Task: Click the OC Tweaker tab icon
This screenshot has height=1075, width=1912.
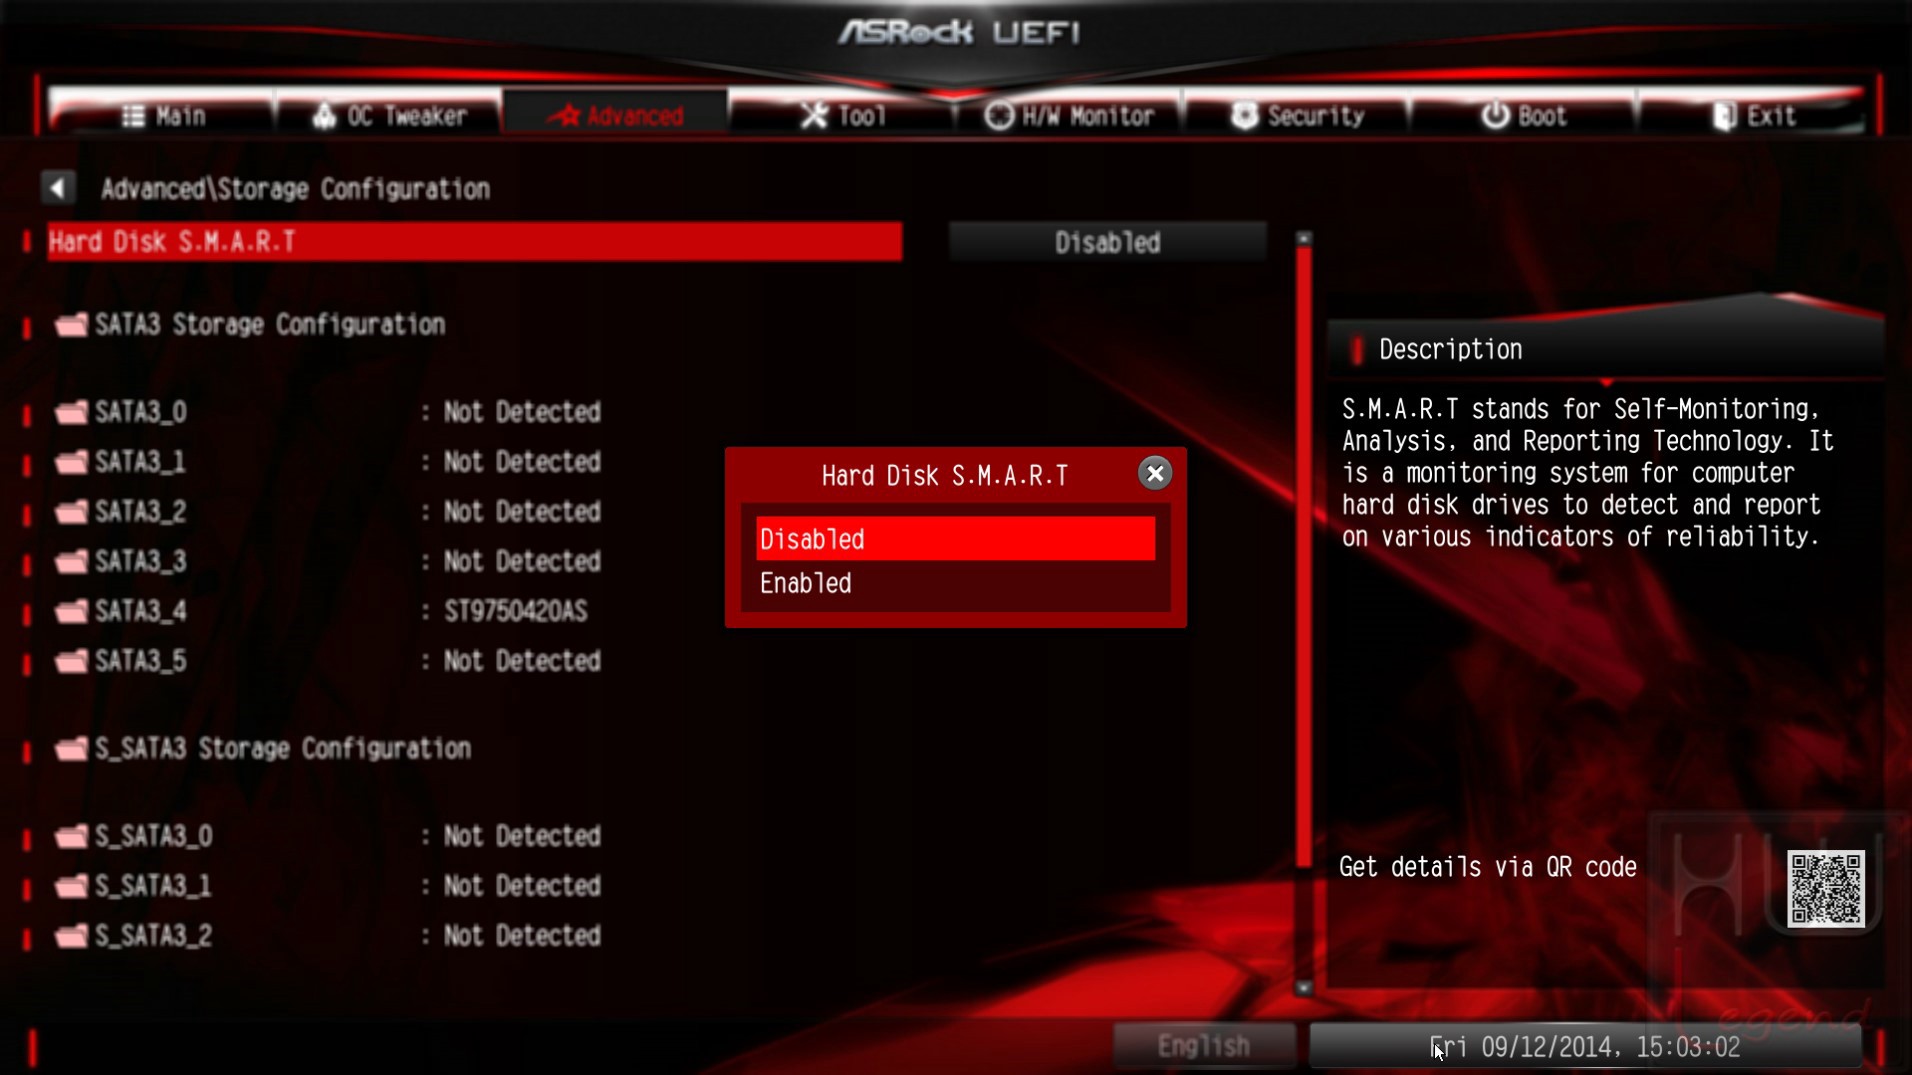Action: tap(324, 116)
